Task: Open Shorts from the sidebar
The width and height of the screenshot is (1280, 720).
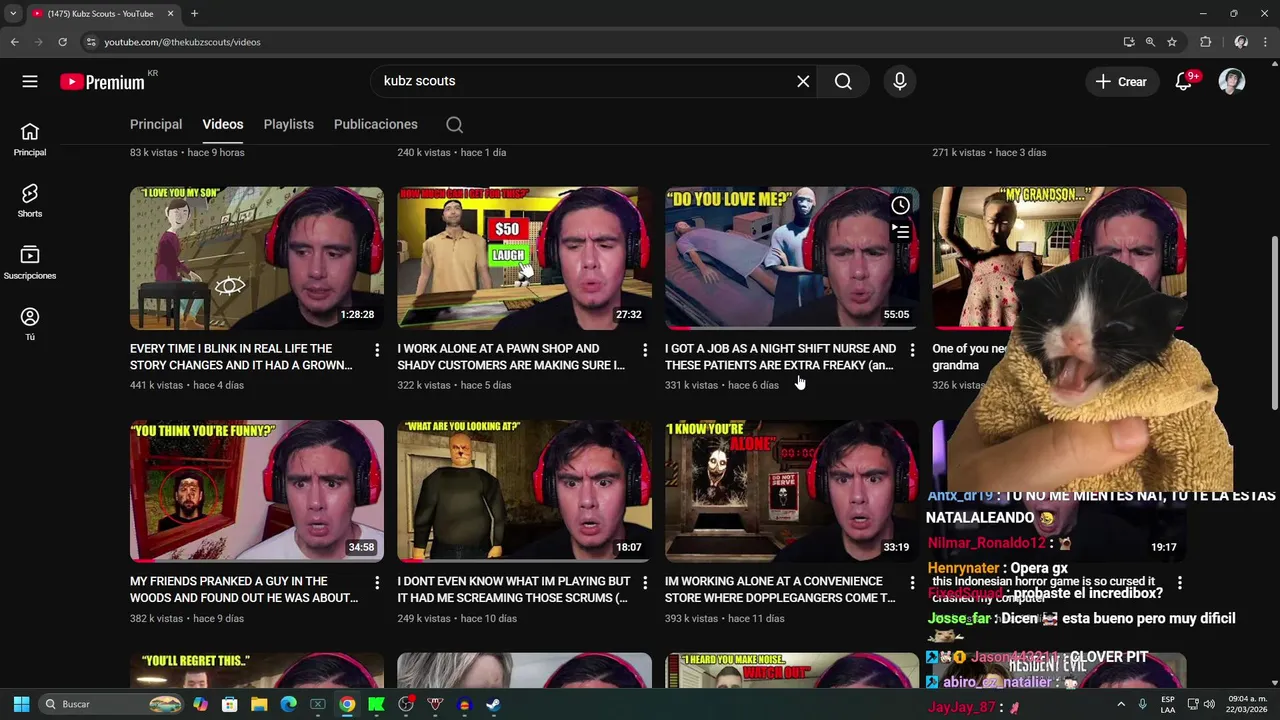Action: (x=30, y=200)
